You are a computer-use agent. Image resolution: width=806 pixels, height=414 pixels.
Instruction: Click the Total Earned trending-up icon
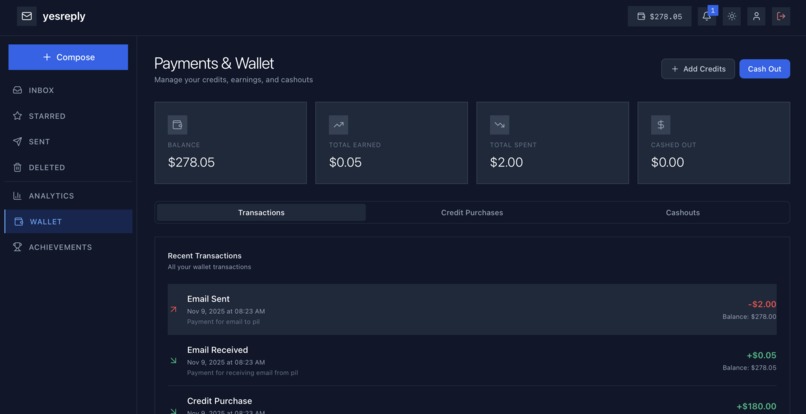coord(338,124)
